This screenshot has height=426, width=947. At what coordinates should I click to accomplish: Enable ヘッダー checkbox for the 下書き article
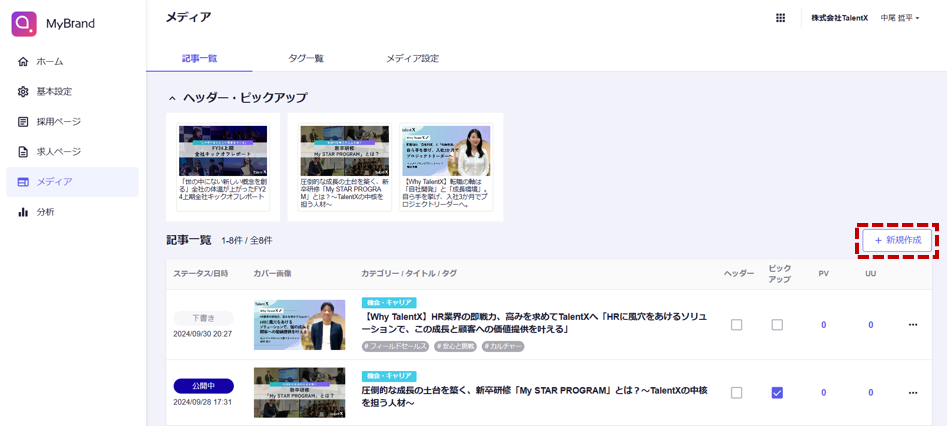pos(737,325)
